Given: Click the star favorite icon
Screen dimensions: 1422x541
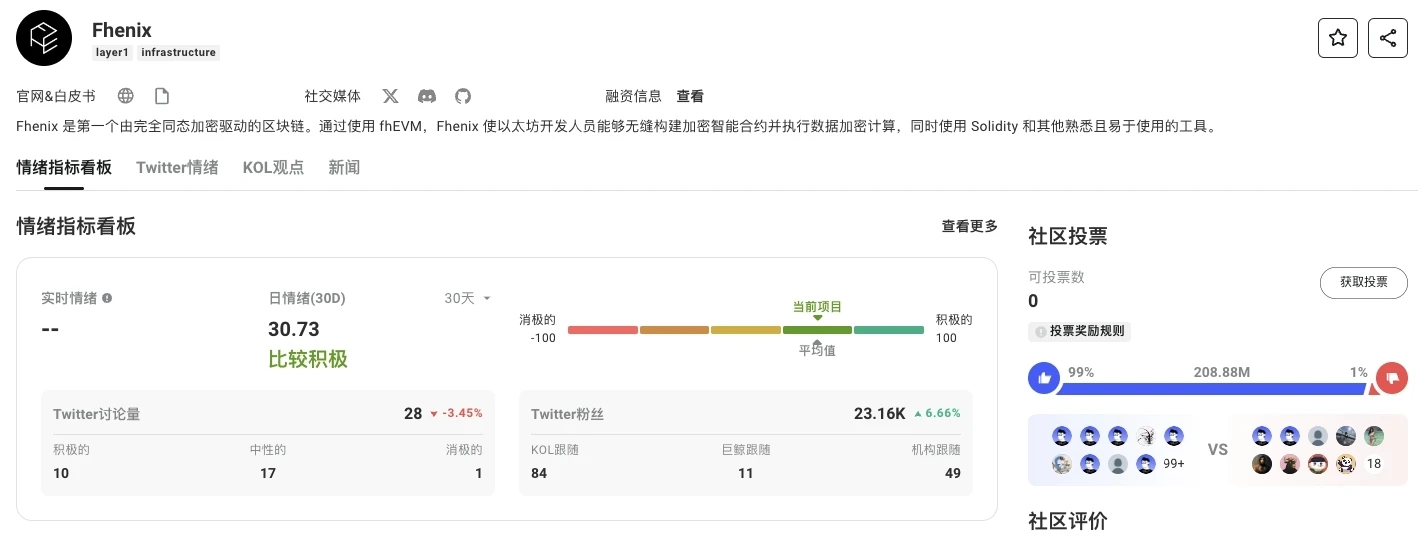Looking at the screenshot, I should pos(1337,38).
